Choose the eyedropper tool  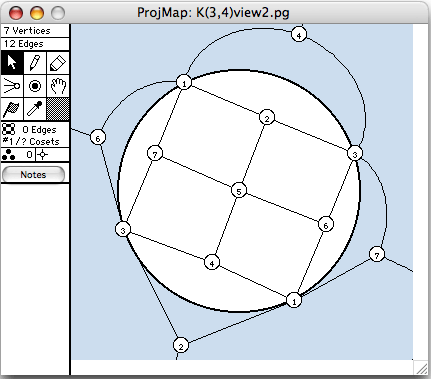pos(35,109)
